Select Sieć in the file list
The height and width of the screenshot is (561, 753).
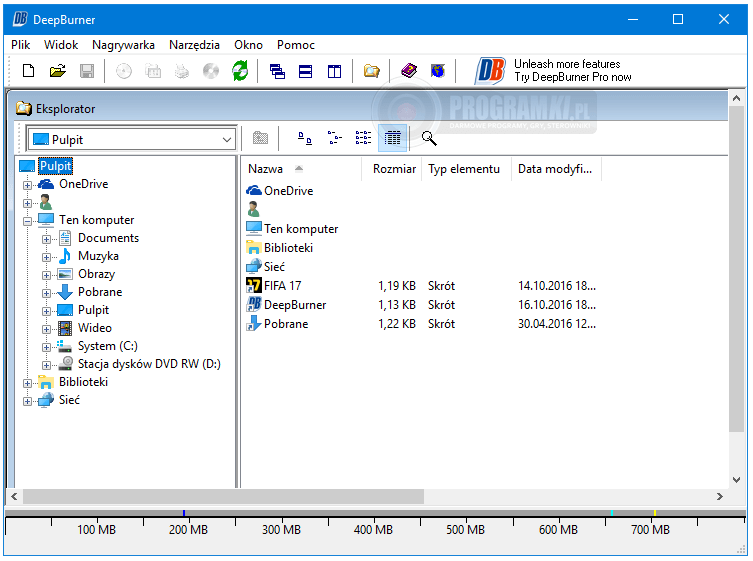coord(274,267)
